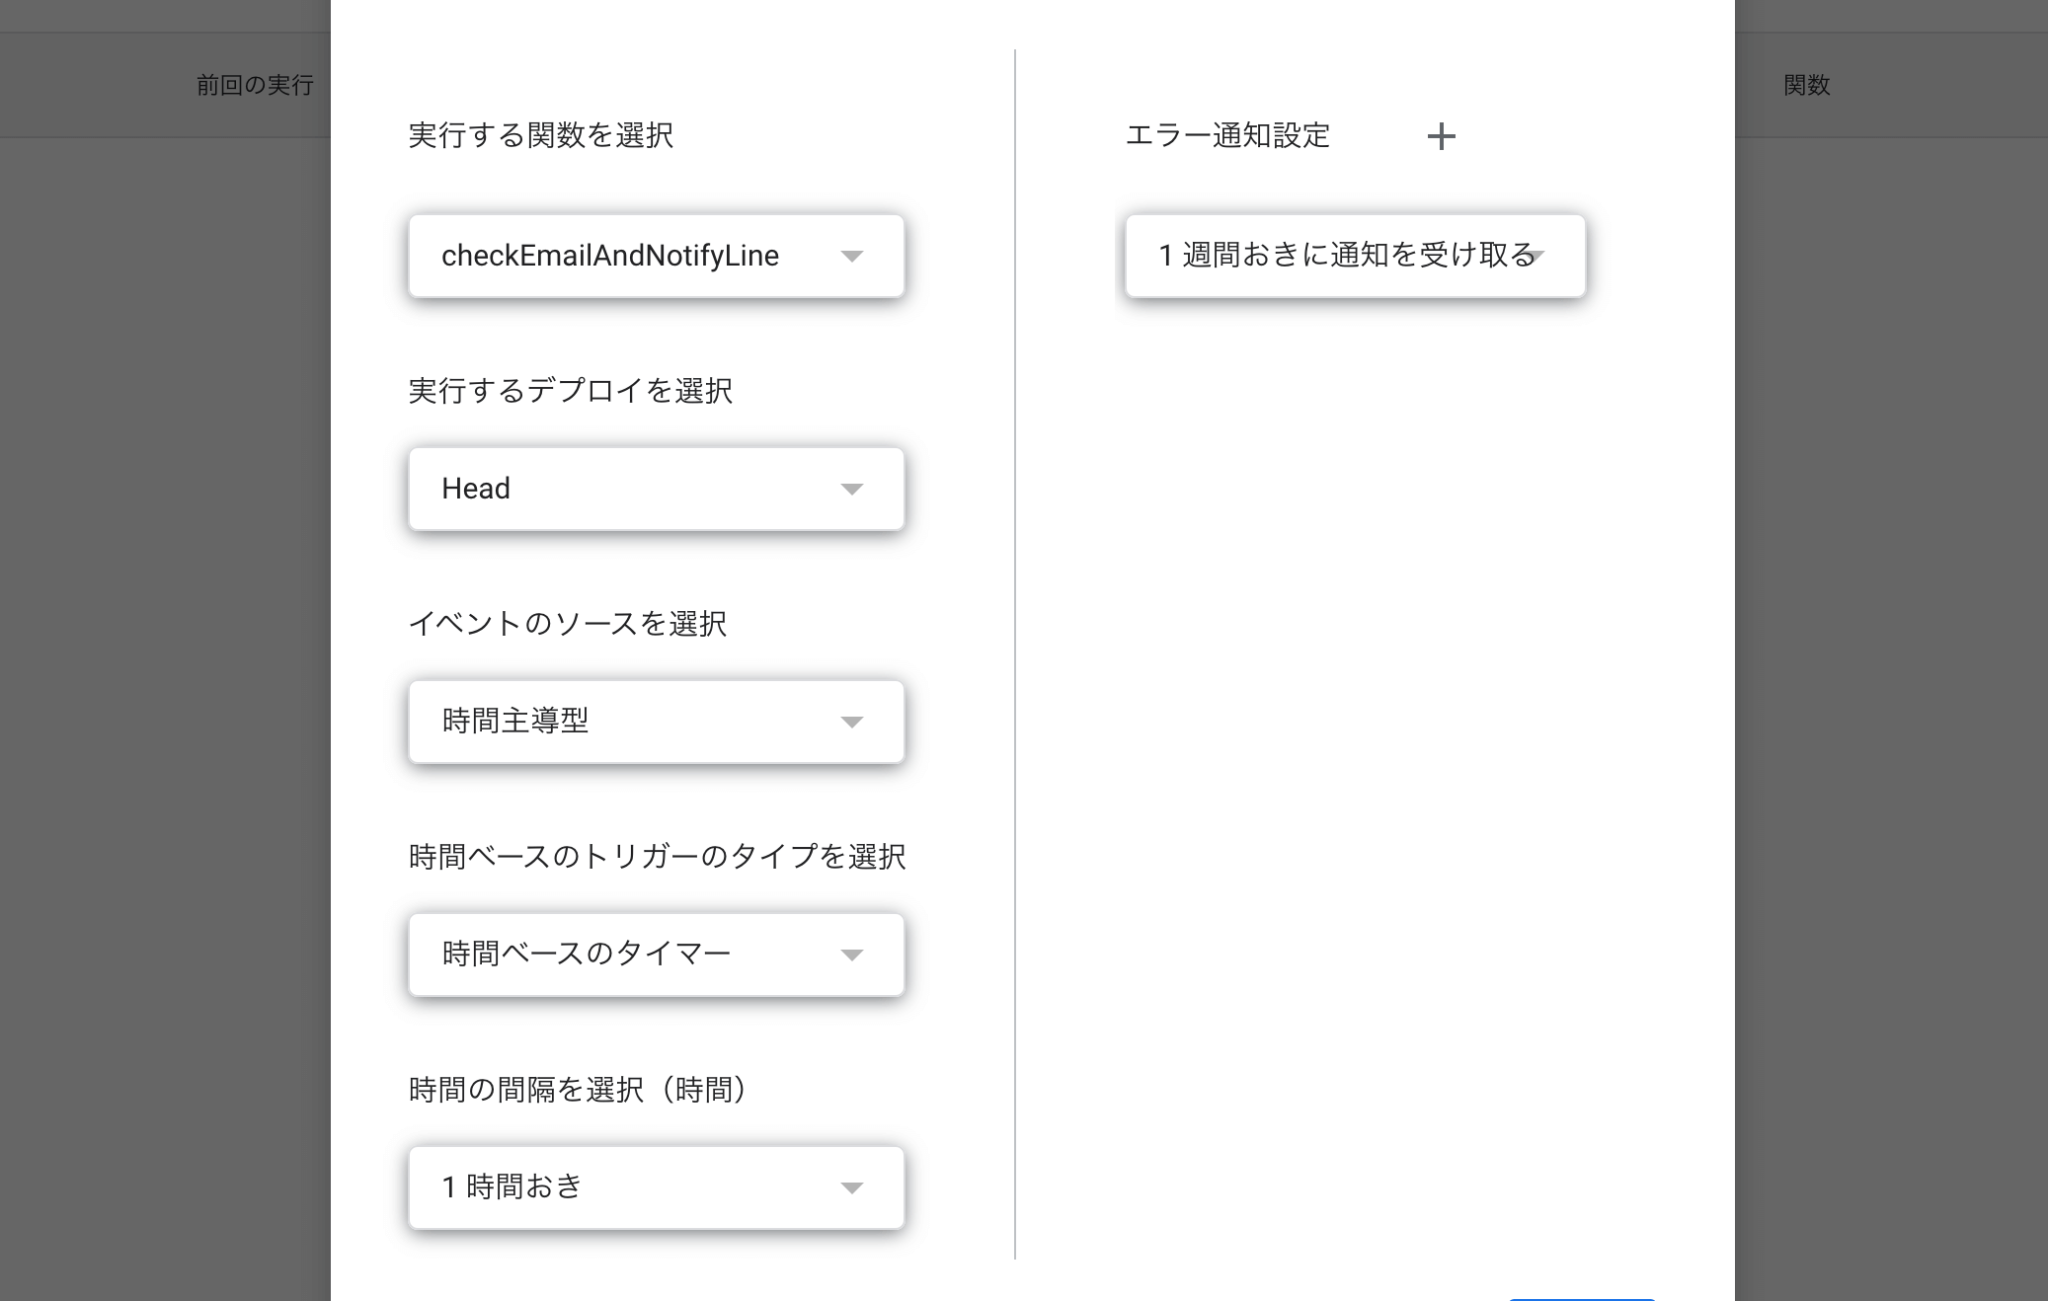Click the 実行するデプロイを選択 label
The image size is (2048, 1301).
pyautogui.click(x=570, y=390)
